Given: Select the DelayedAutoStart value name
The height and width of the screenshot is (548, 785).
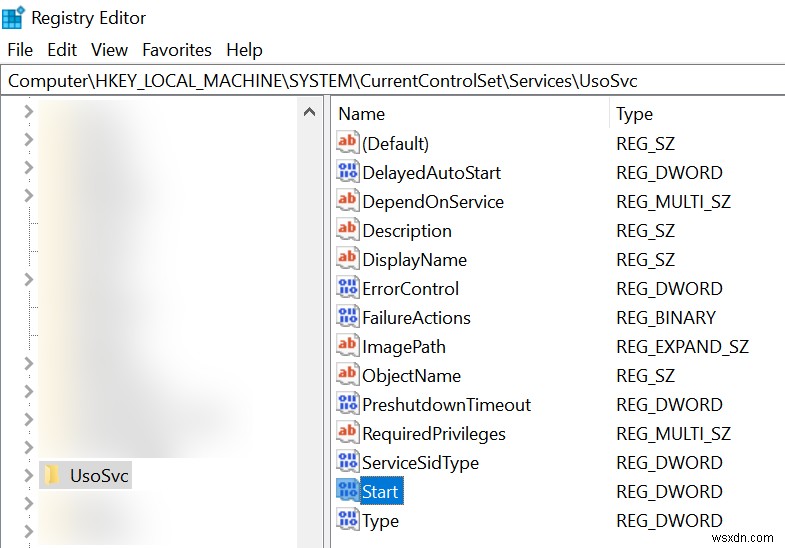Looking at the screenshot, I should [432, 173].
